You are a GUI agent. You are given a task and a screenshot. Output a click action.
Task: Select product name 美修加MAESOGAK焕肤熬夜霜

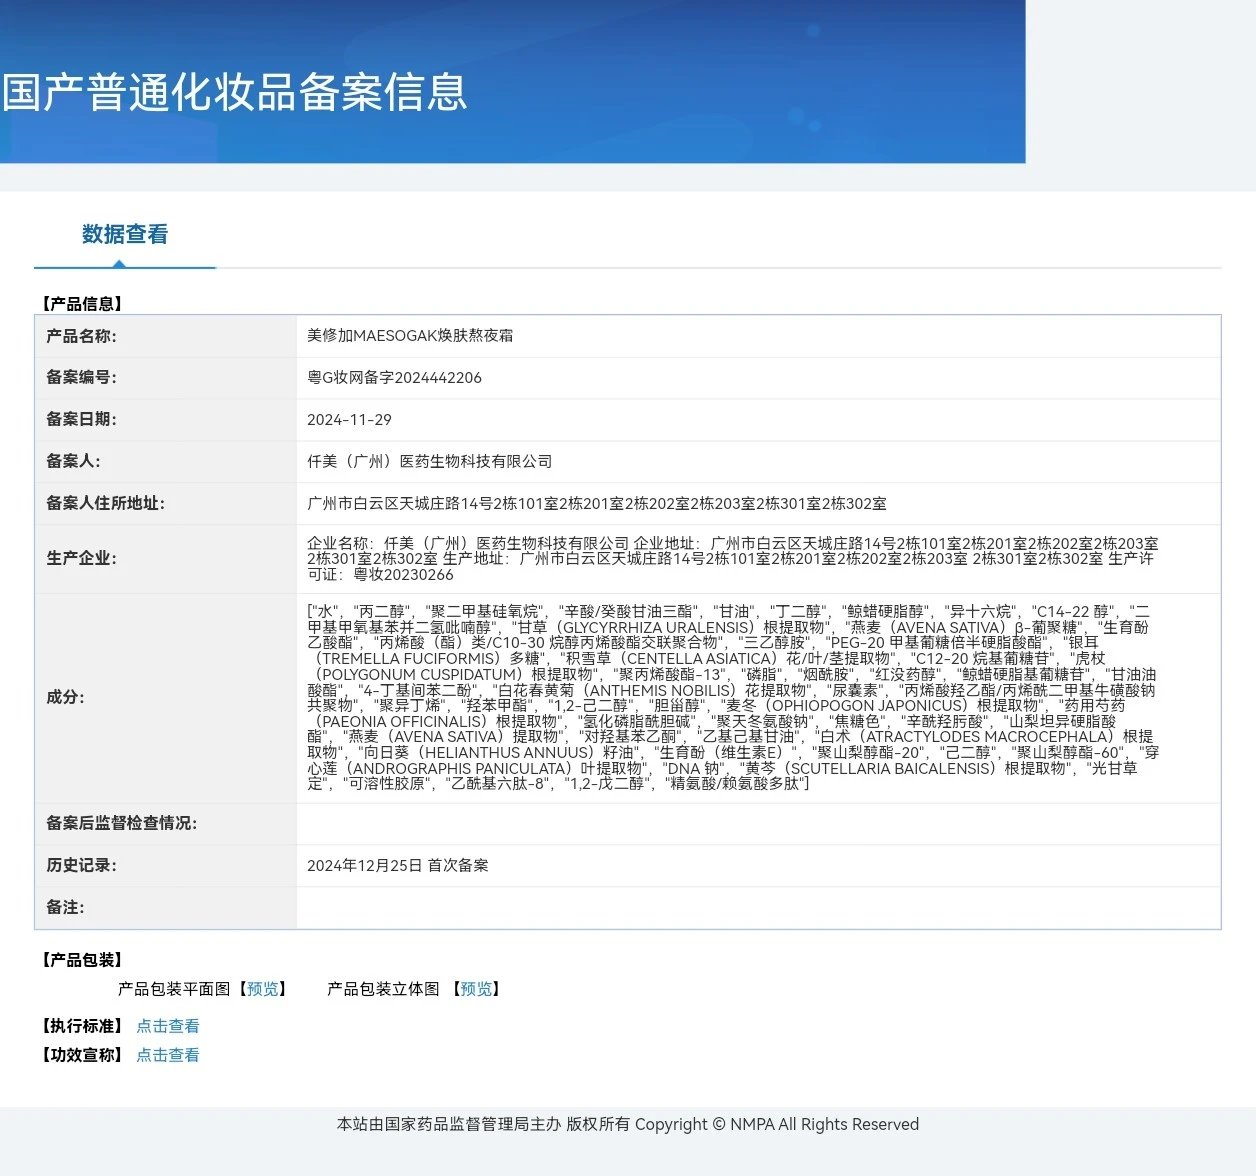[410, 336]
